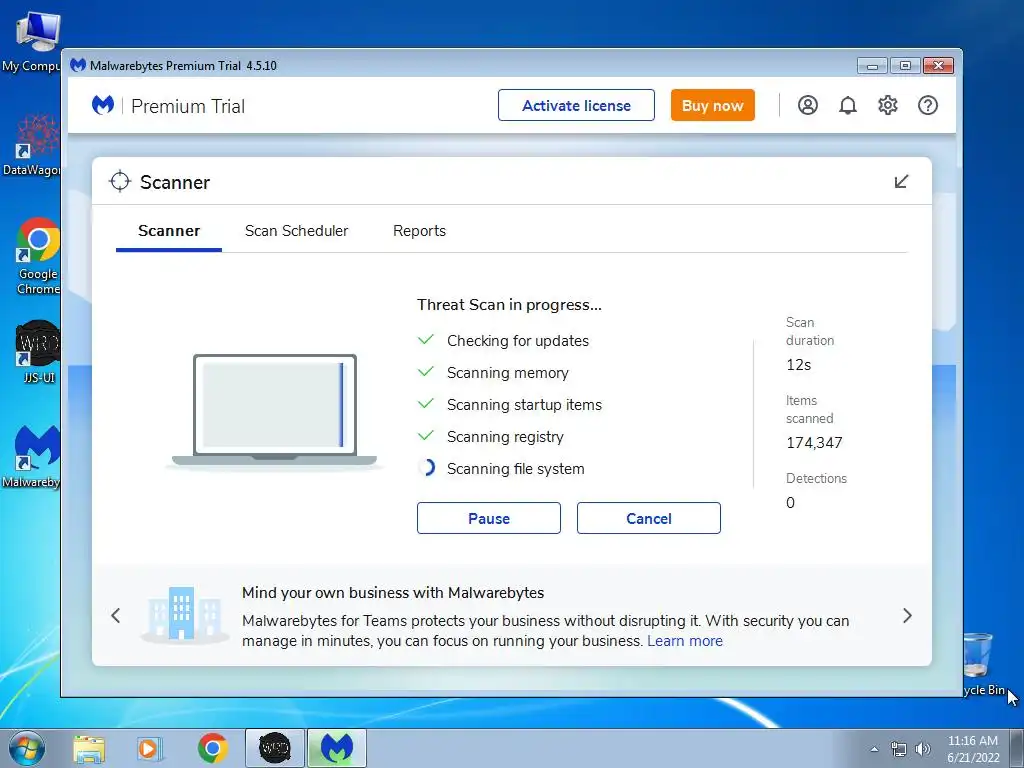Switch to WRD app in taskbar
The width and height of the screenshot is (1024, 768).
274,748
